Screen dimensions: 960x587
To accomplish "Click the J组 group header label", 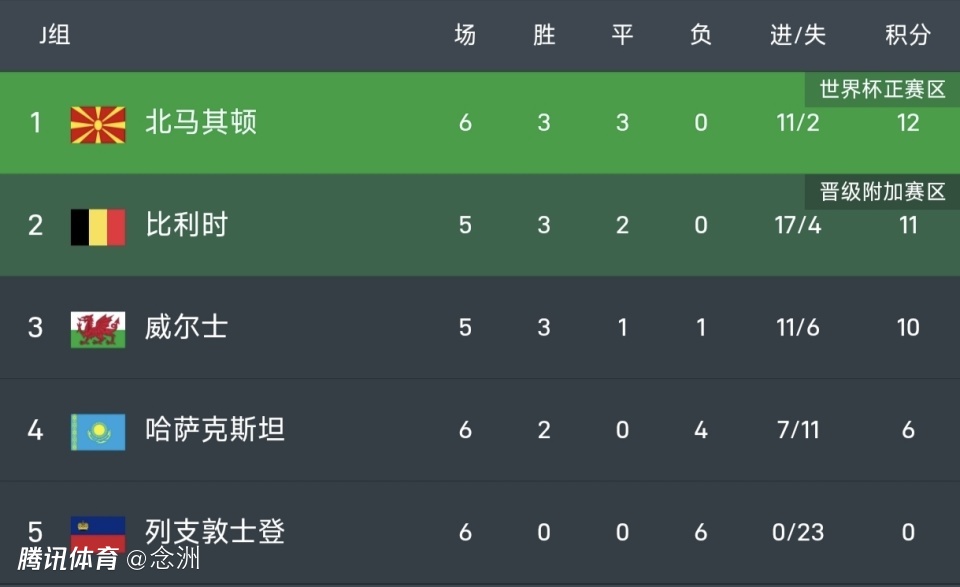I will (55, 36).
